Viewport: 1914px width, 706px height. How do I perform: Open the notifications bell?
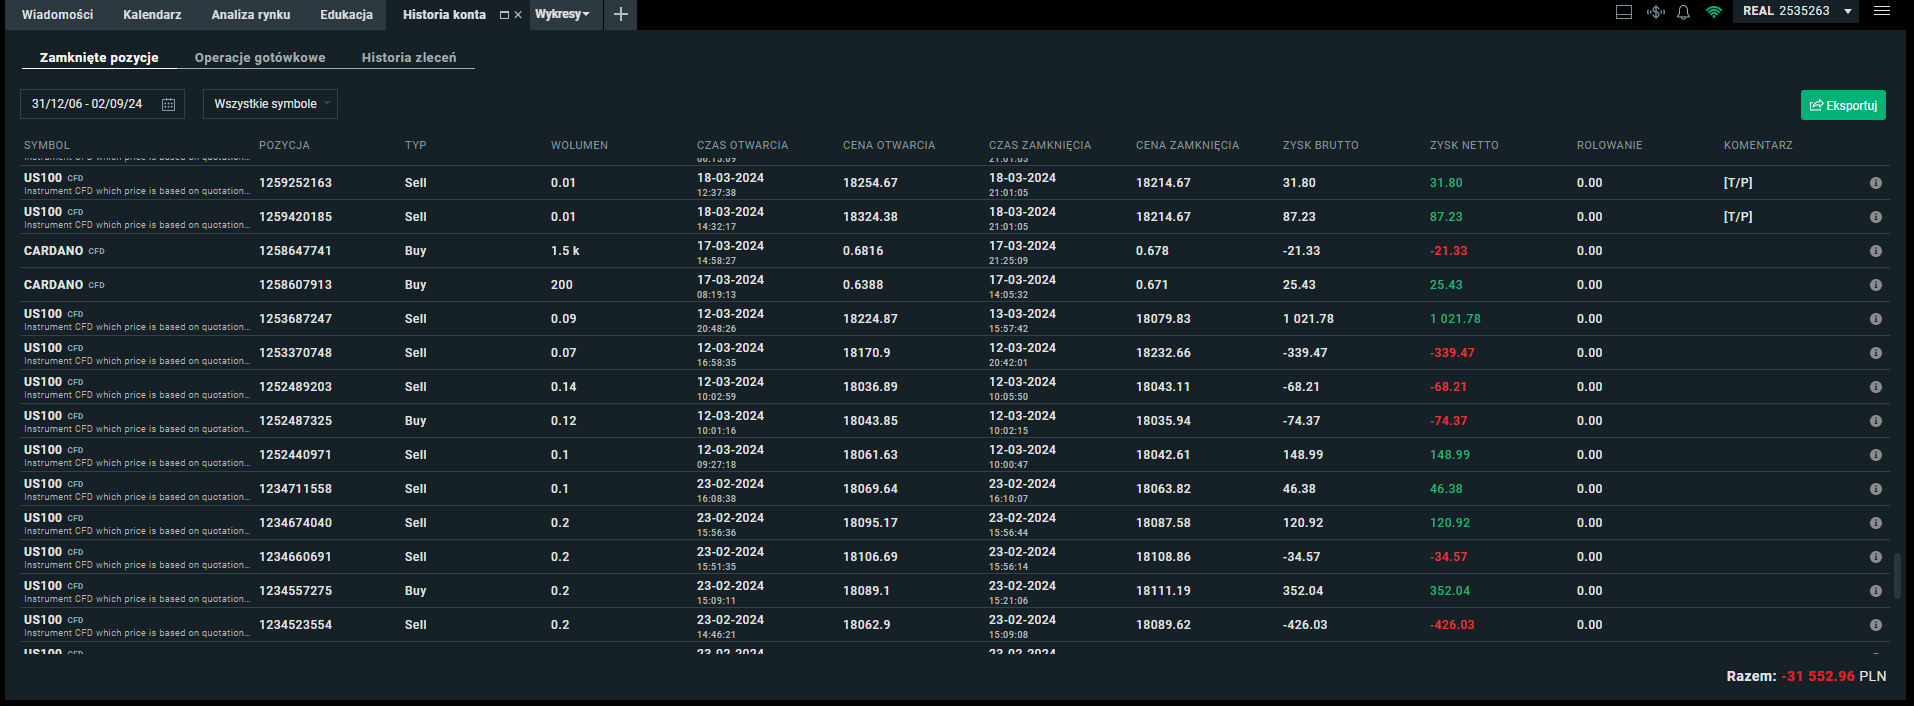pyautogui.click(x=1684, y=13)
